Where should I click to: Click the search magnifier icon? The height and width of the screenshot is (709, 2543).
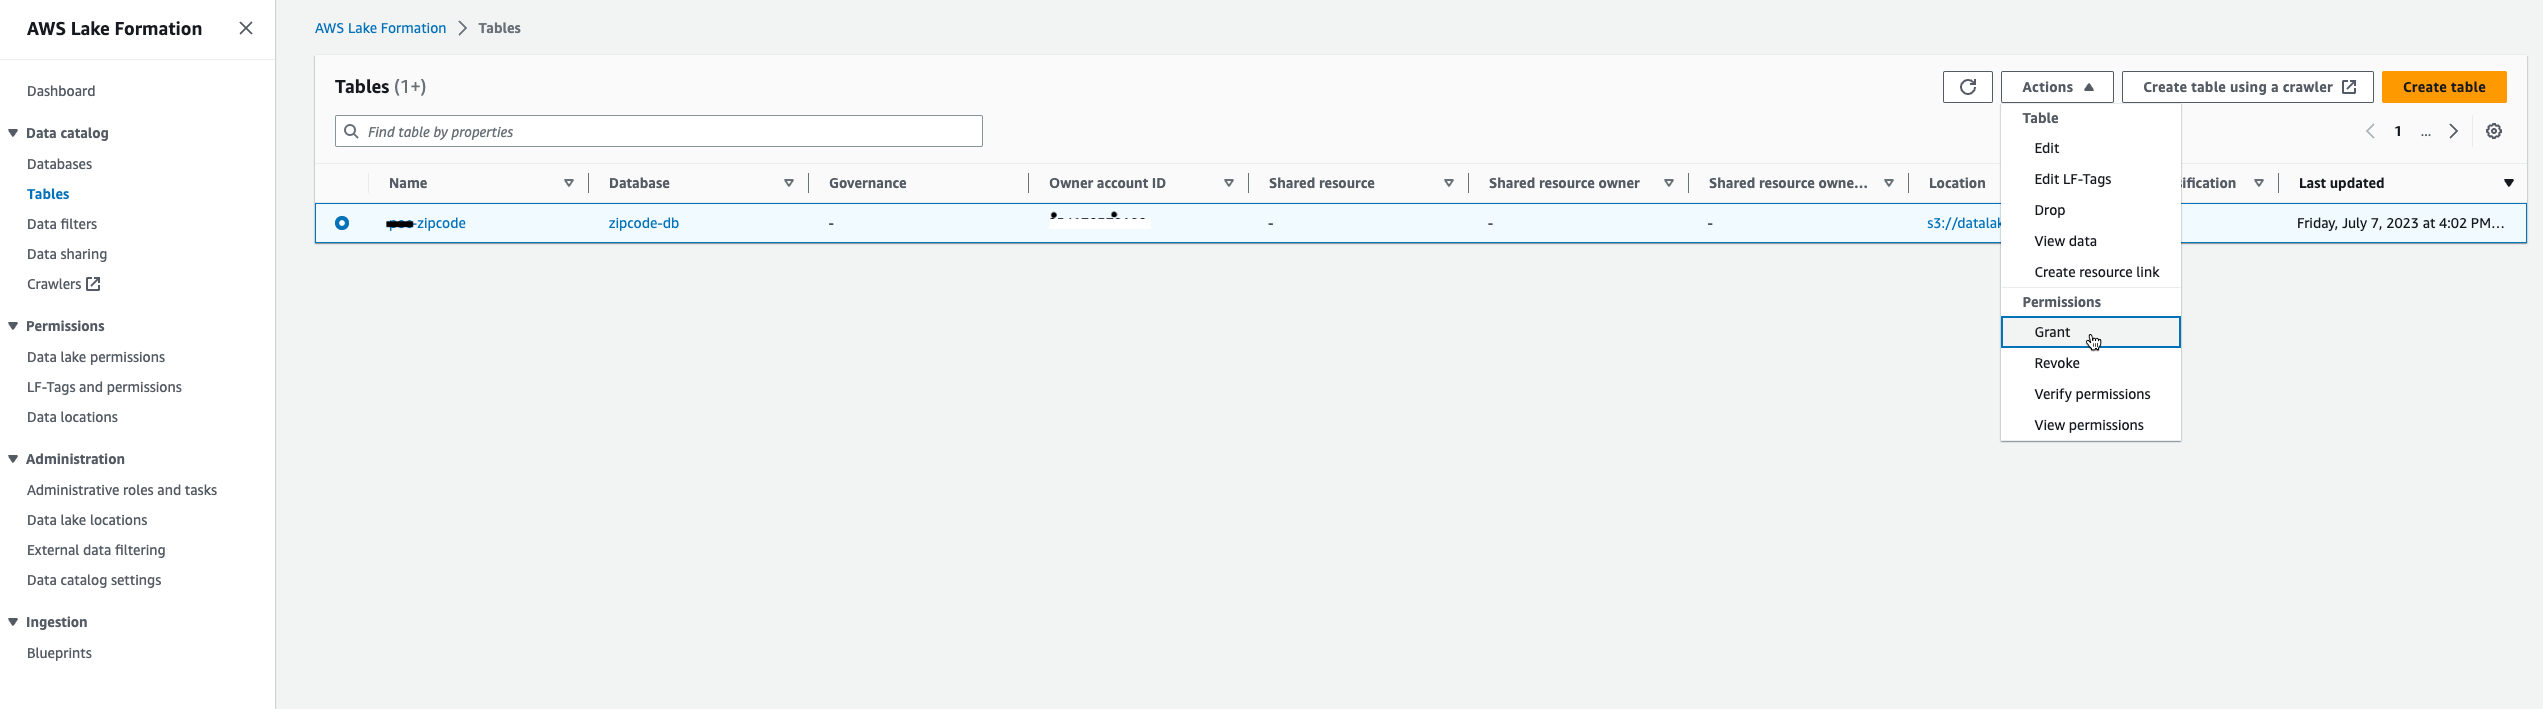pos(351,131)
